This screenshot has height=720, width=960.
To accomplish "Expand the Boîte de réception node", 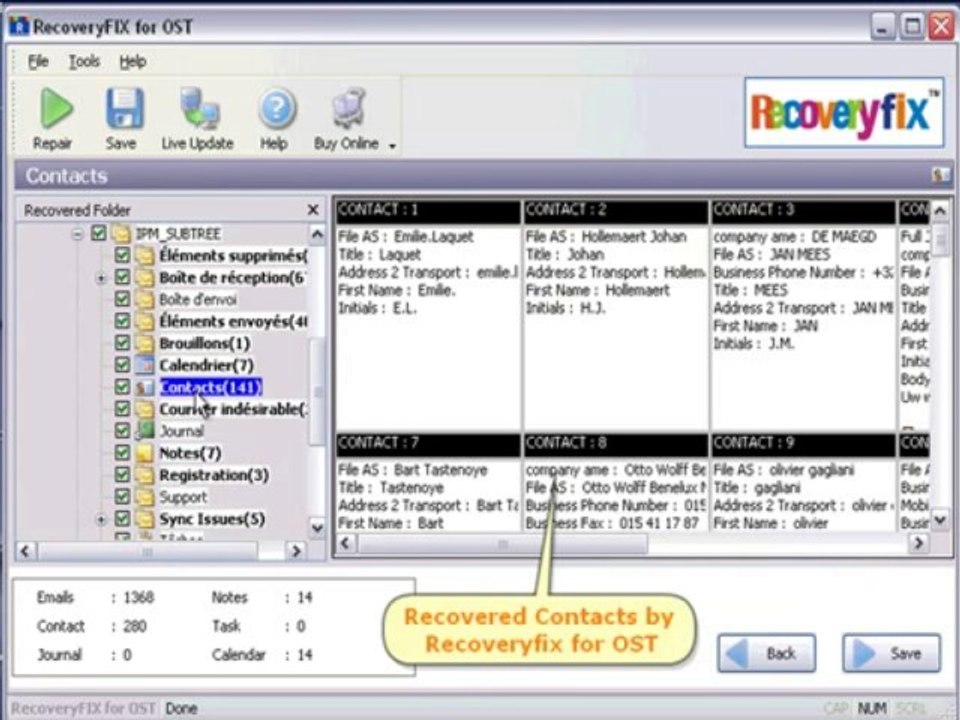I will coord(100,279).
